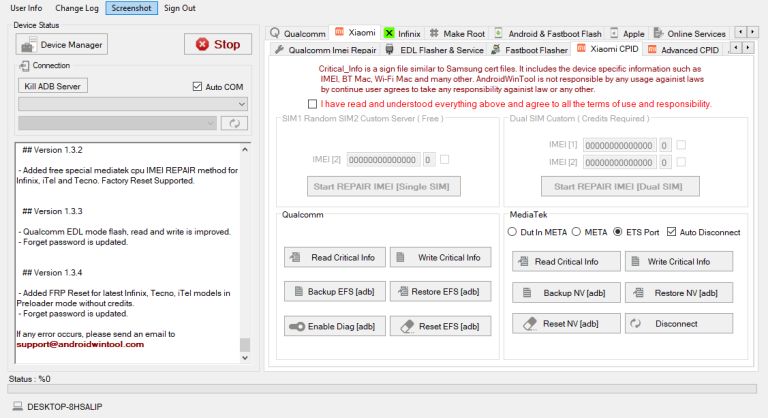Viewport: 768px width, 418px height.
Task: Toggle the Auto COM checkbox
Action: coord(197,86)
